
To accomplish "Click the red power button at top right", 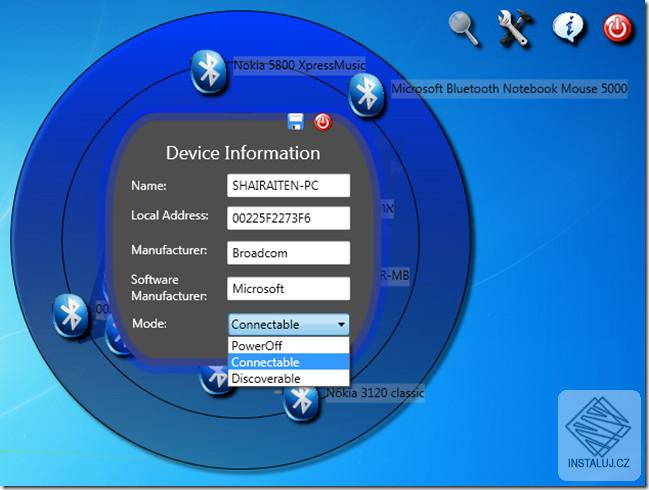I will tap(618, 29).
